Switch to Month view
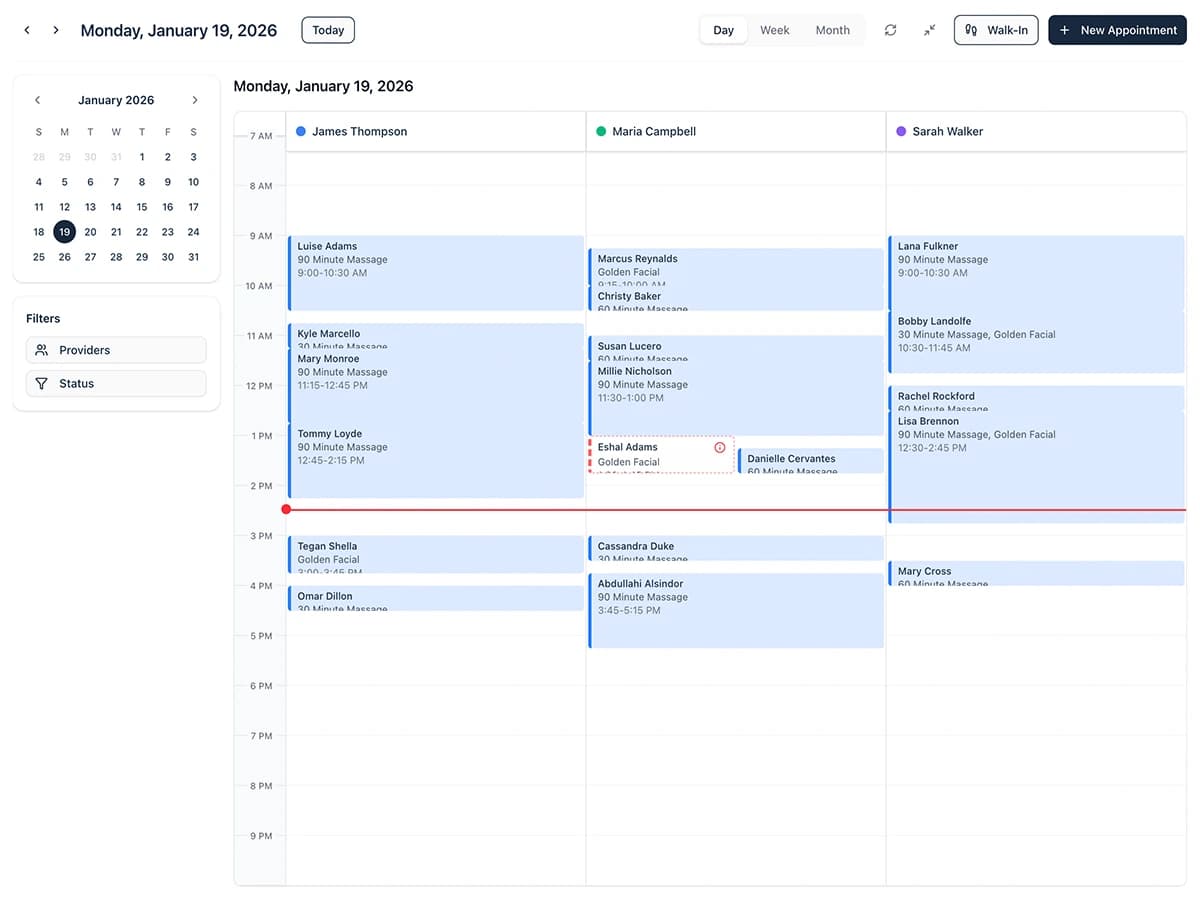 click(x=832, y=30)
